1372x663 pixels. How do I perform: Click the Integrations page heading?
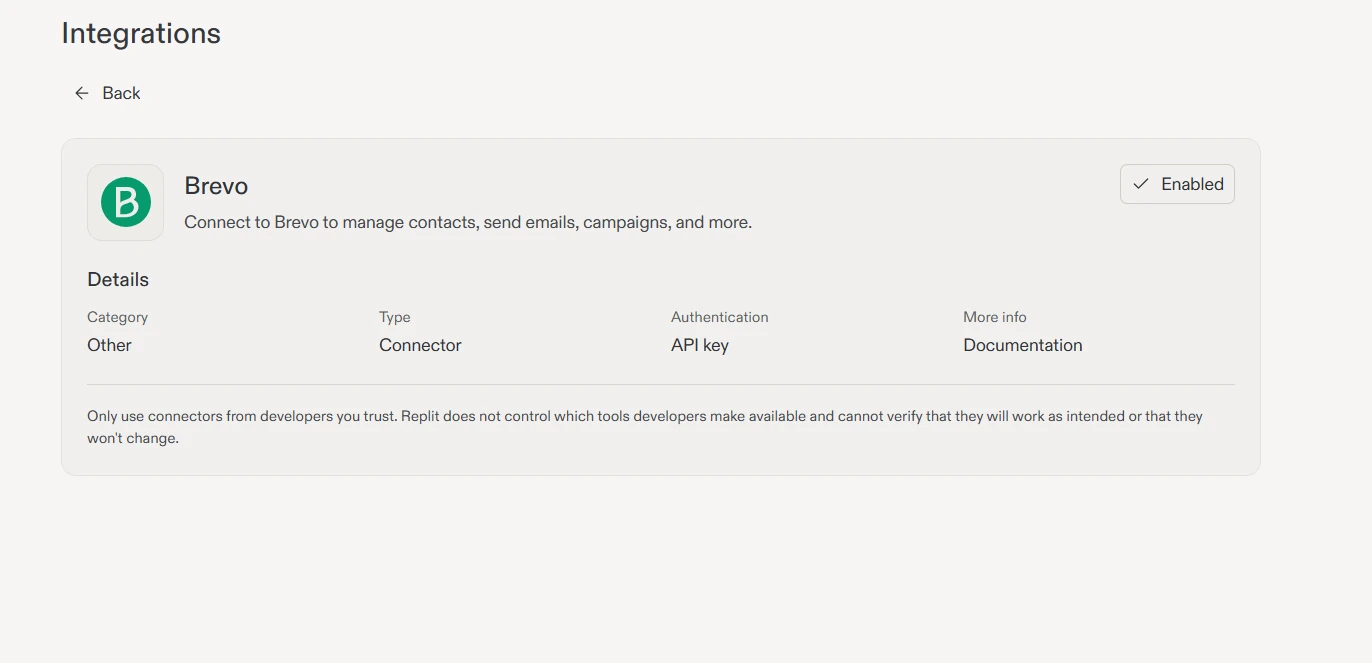[x=141, y=33]
